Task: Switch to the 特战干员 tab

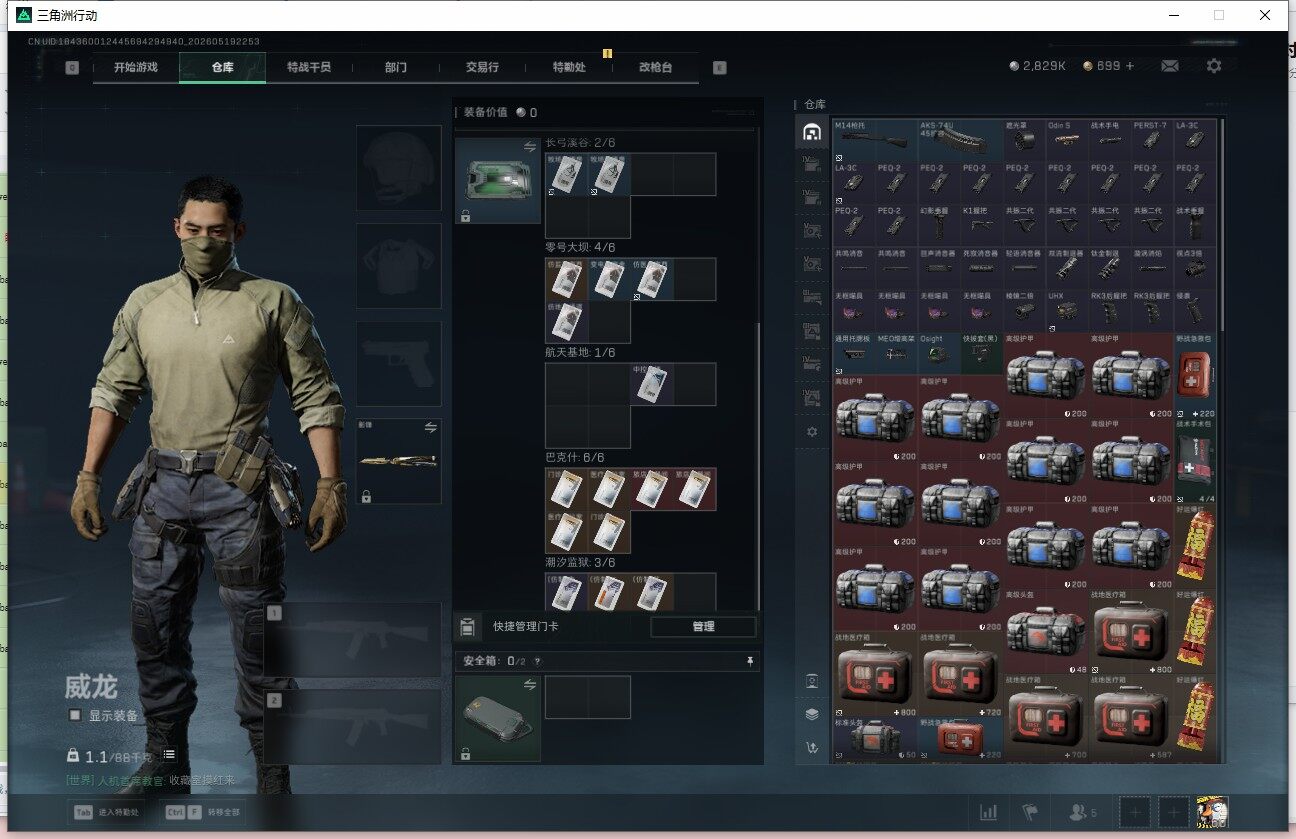Action: [309, 67]
